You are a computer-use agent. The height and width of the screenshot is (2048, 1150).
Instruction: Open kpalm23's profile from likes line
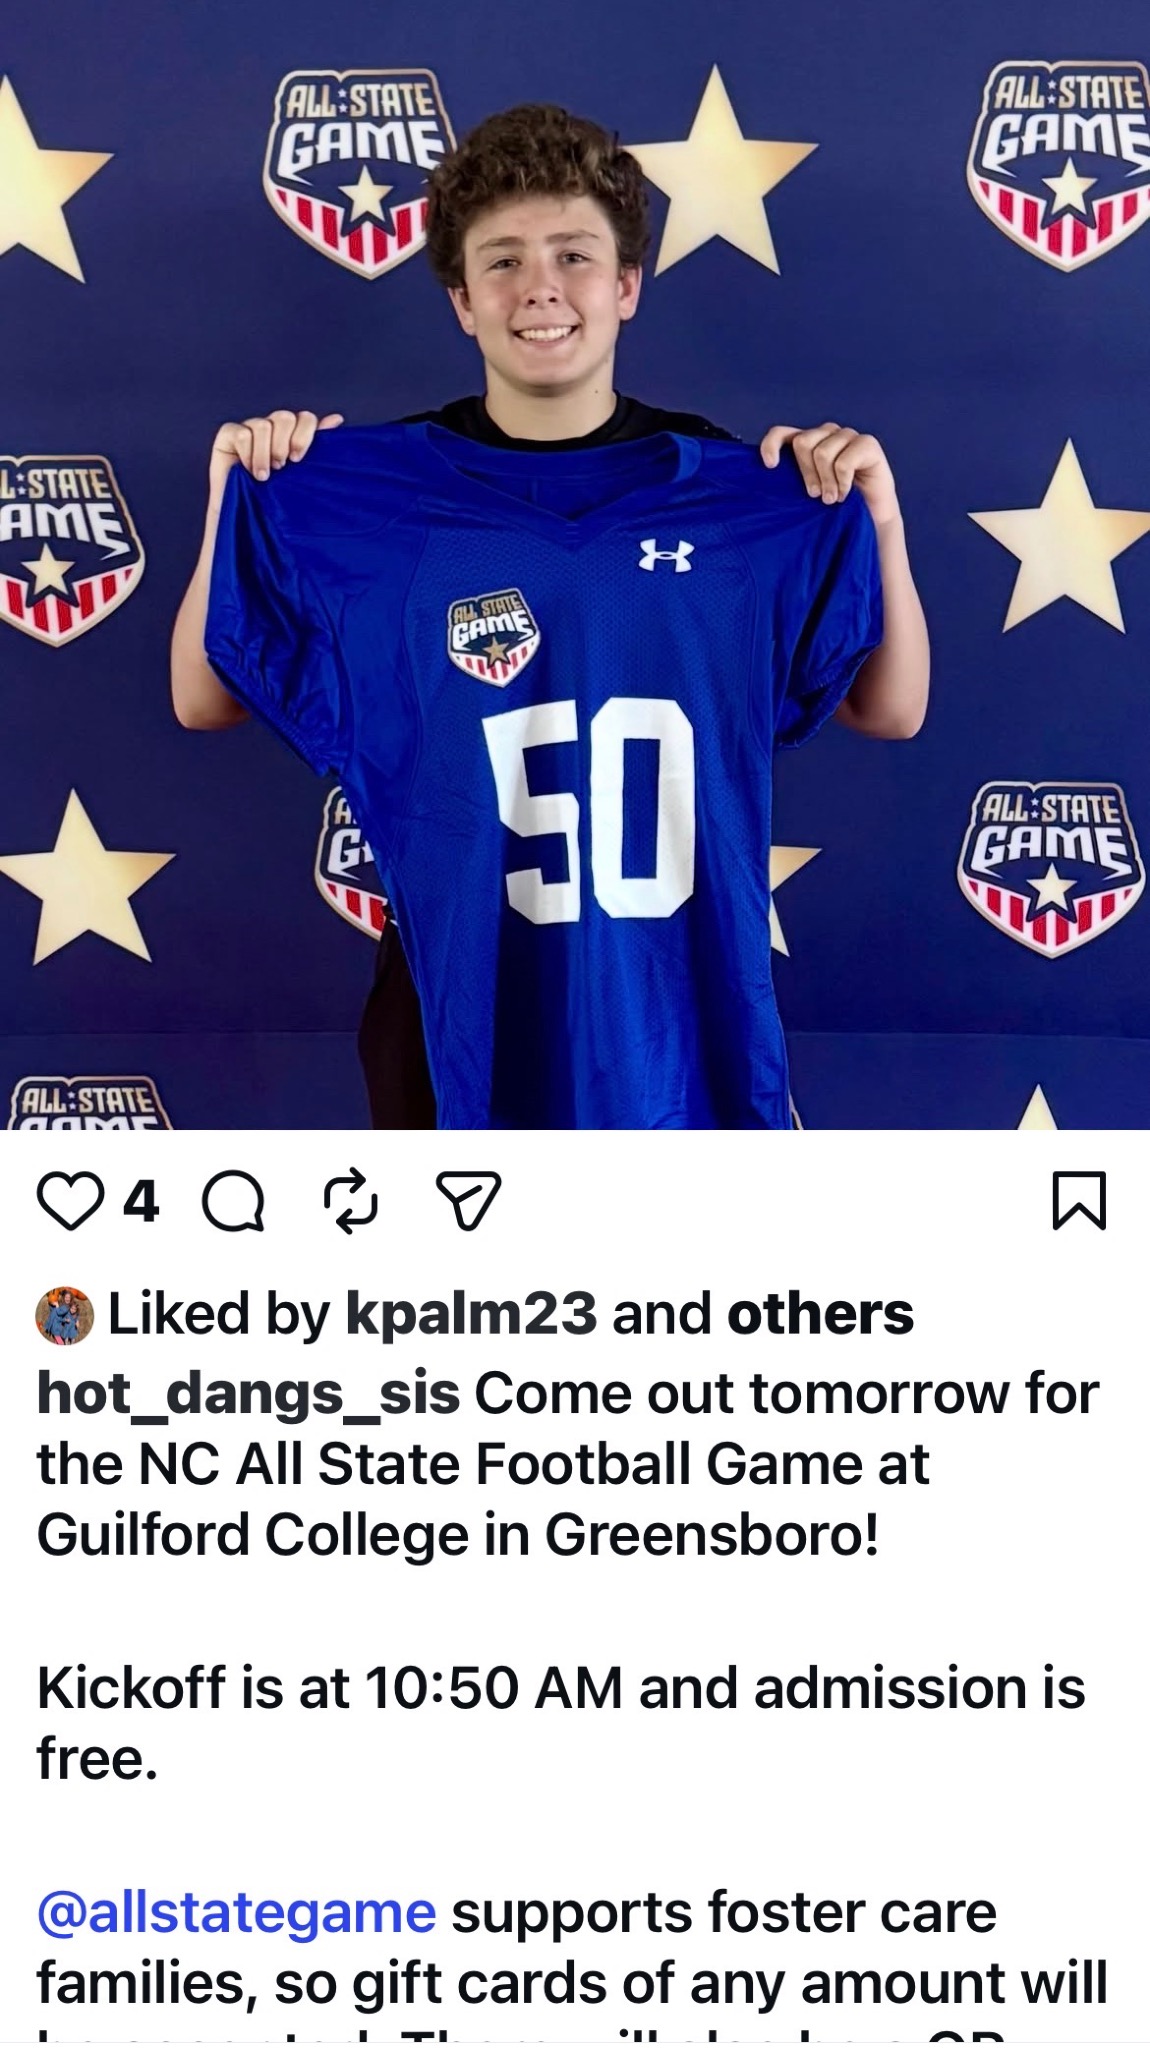[x=471, y=1313]
